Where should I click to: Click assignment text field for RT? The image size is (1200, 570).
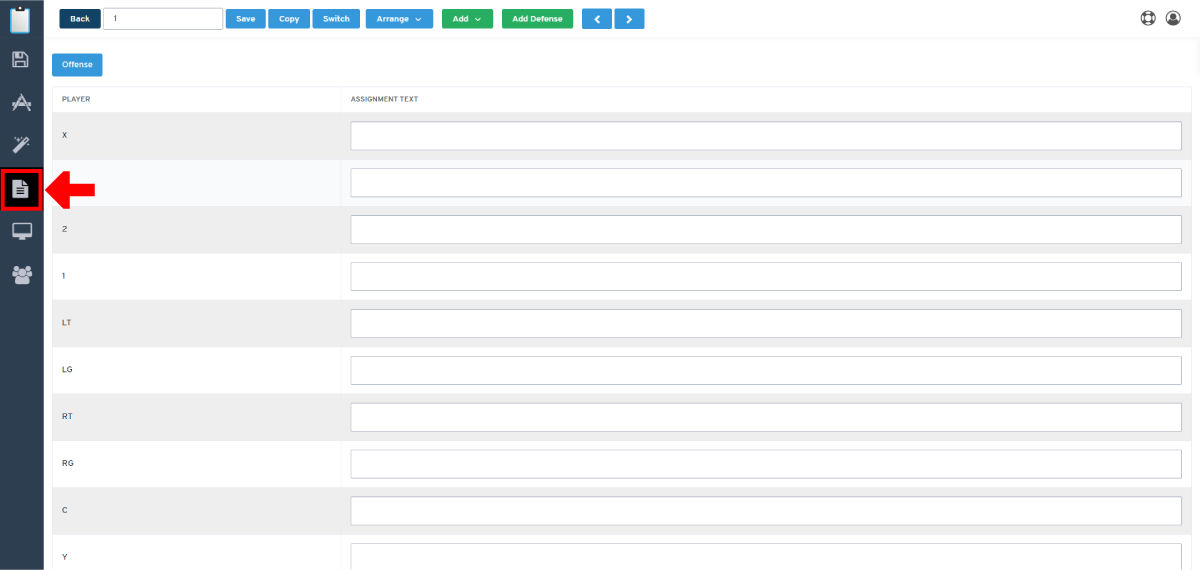click(x=766, y=417)
